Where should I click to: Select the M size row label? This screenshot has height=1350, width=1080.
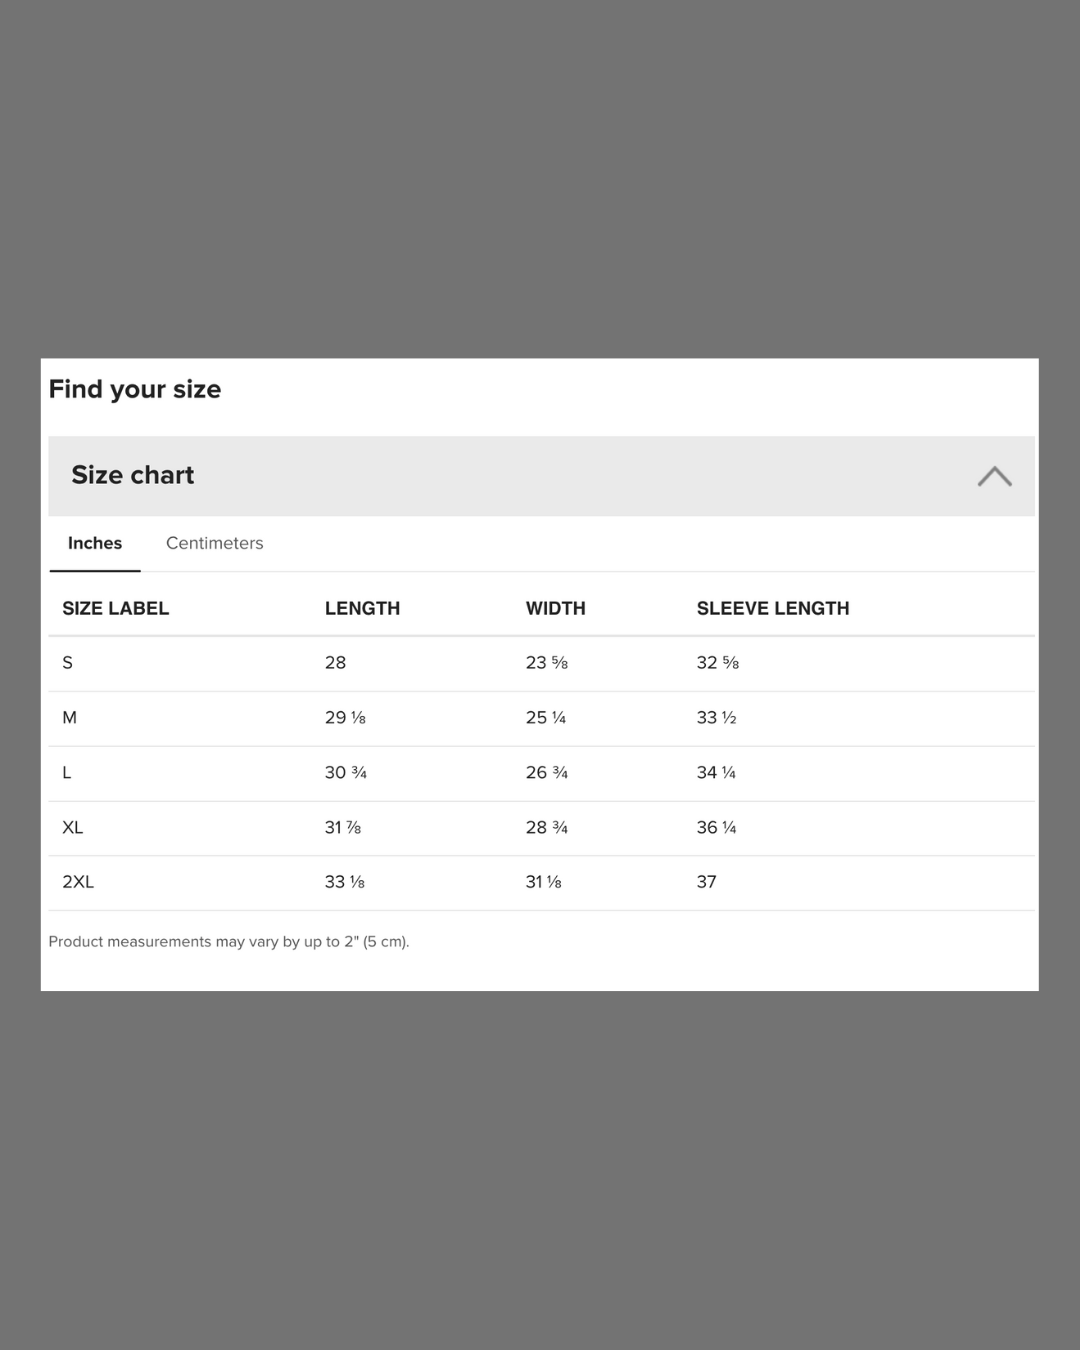click(x=69, y=718)
